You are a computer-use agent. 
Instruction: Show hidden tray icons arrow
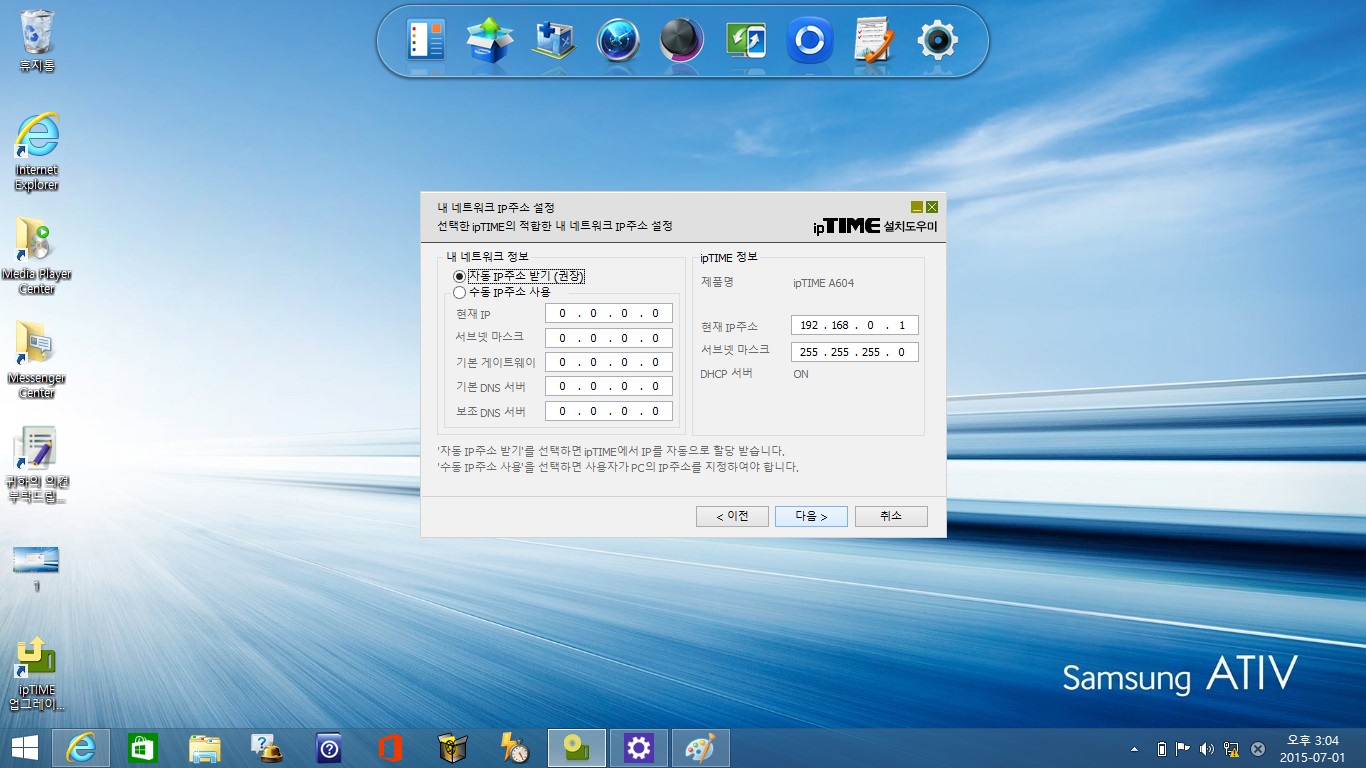point(1134,749)
